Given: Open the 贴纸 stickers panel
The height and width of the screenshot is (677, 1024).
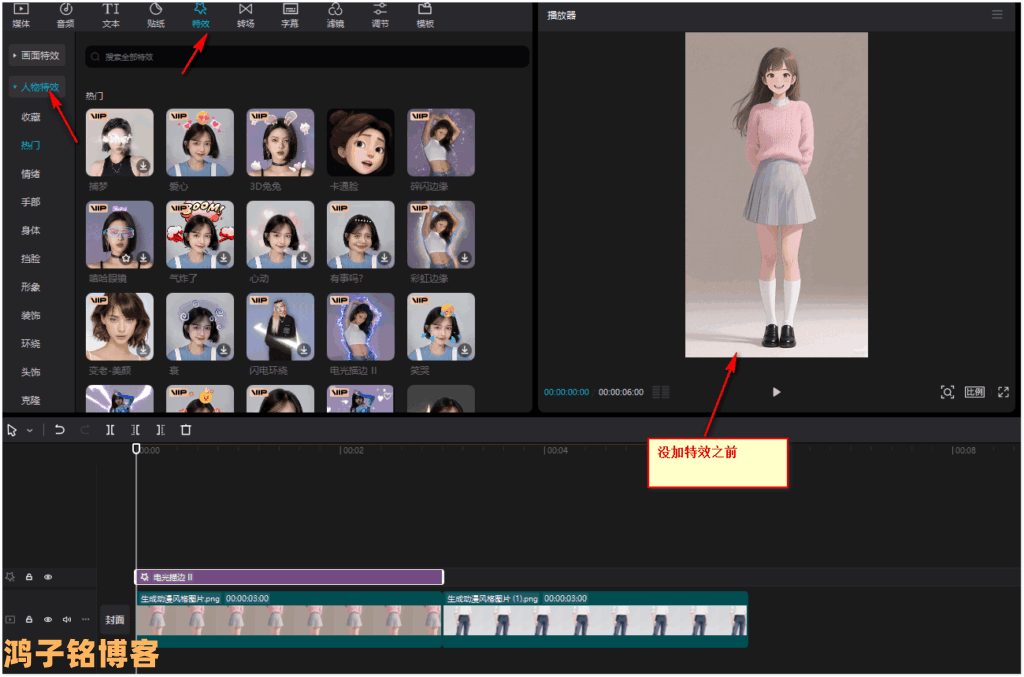Looking at the screenshot, I should (156, 15).
